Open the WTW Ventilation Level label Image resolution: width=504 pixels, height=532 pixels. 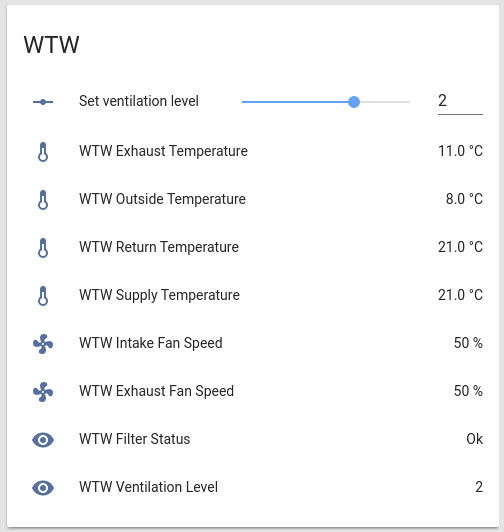click(148, 487)
